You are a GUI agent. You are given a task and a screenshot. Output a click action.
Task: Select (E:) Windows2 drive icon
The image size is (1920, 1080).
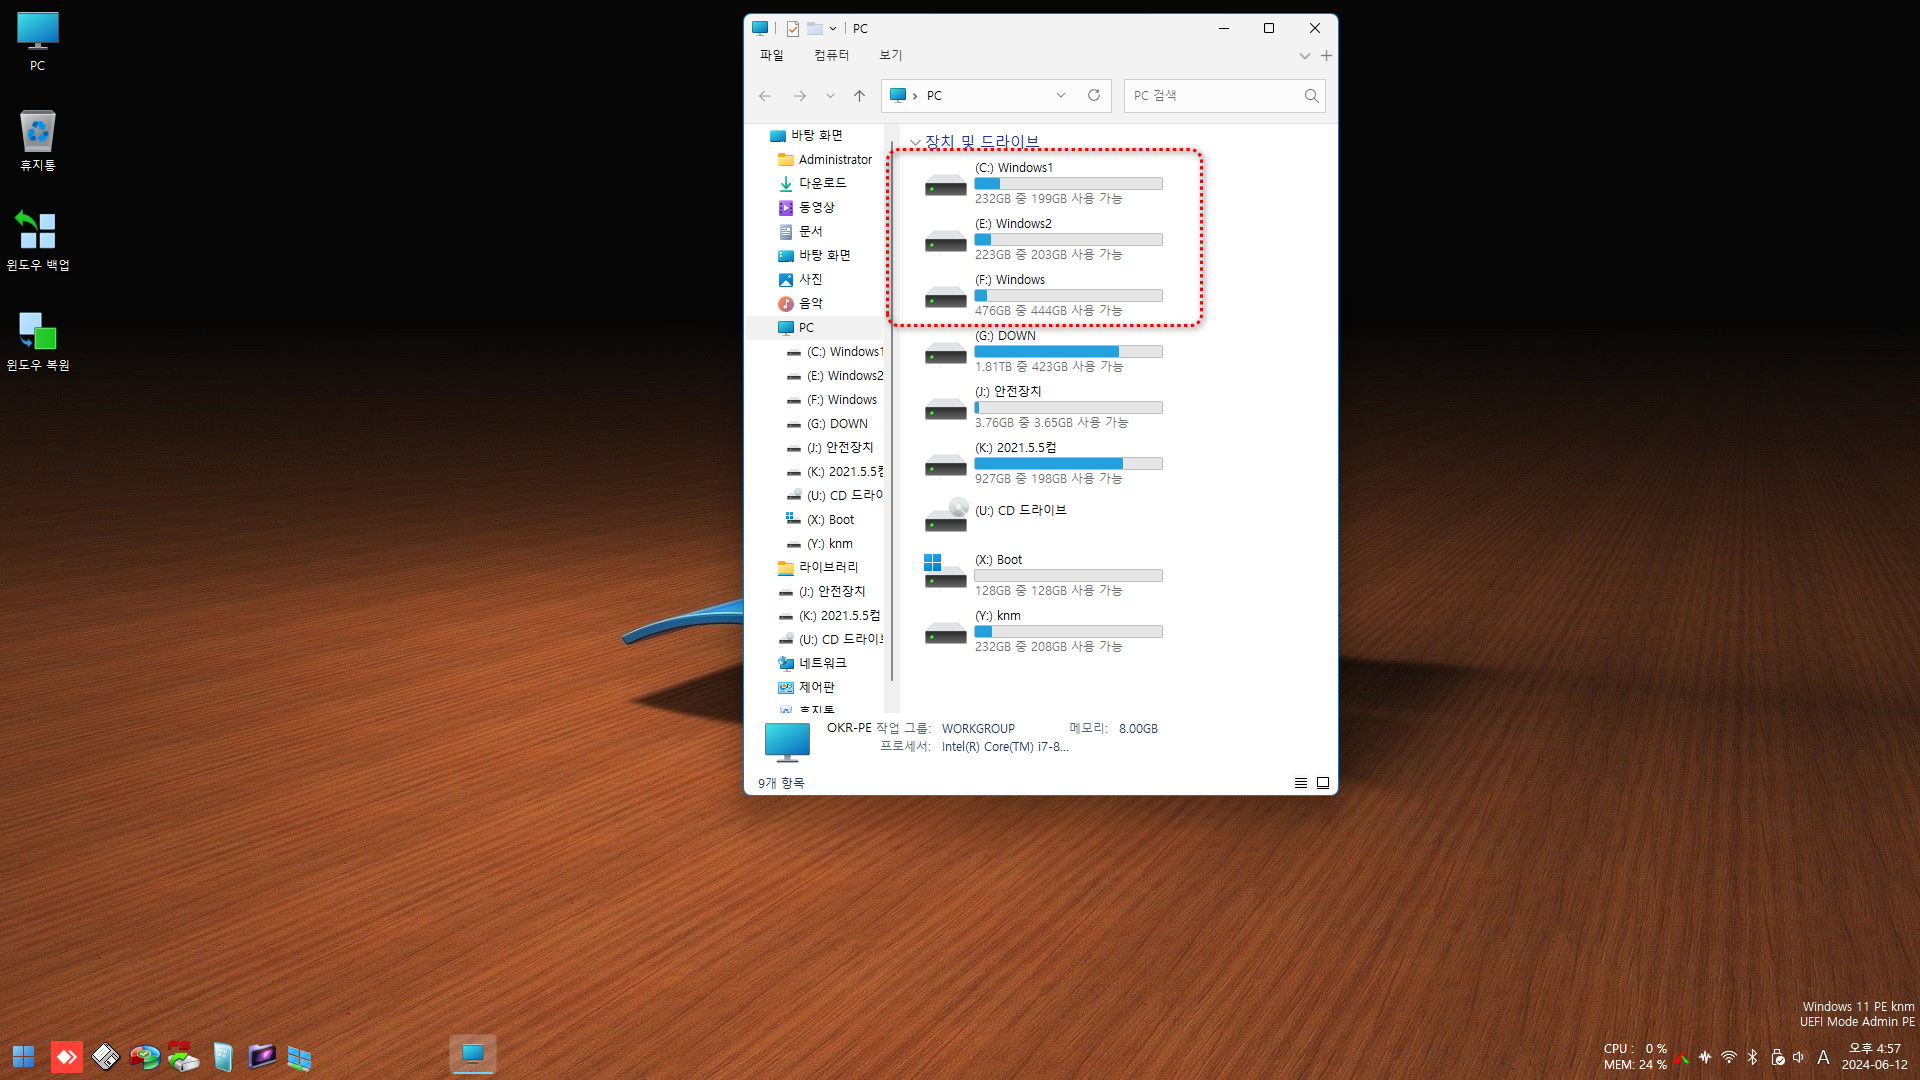tap(945, 241)
